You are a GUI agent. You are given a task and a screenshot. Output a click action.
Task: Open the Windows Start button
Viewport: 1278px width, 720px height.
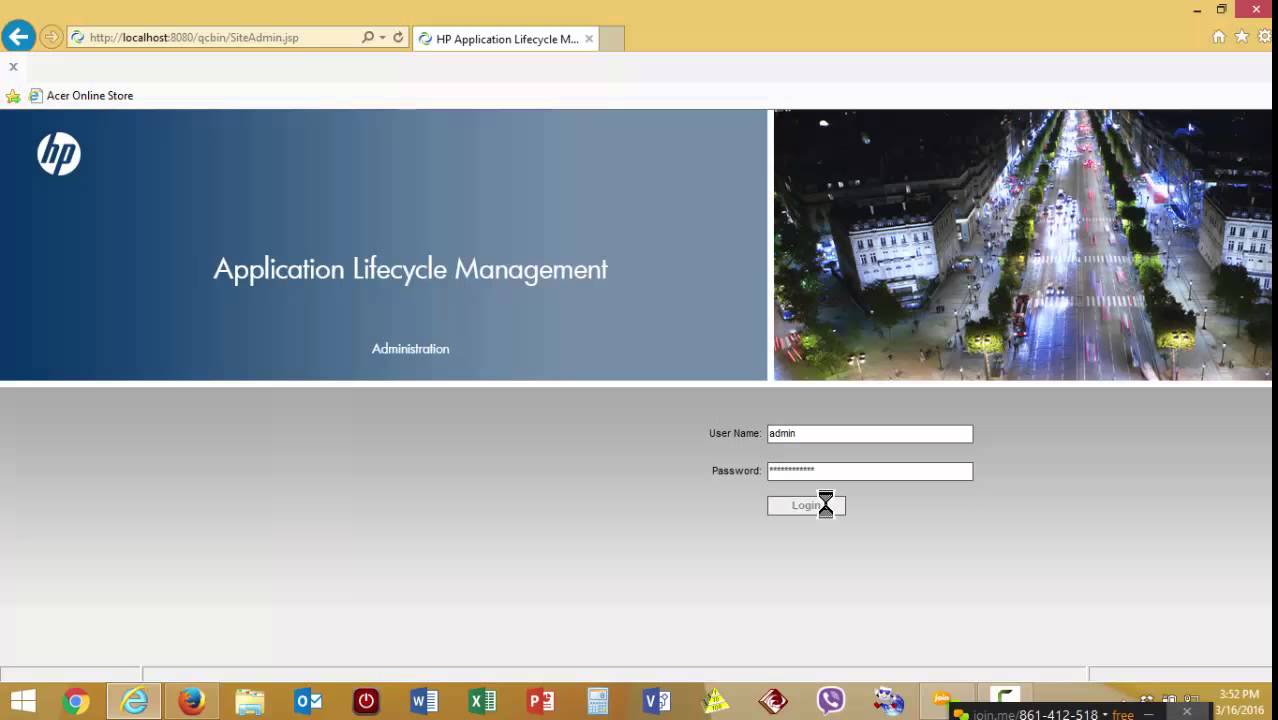(x=22, y=701)
